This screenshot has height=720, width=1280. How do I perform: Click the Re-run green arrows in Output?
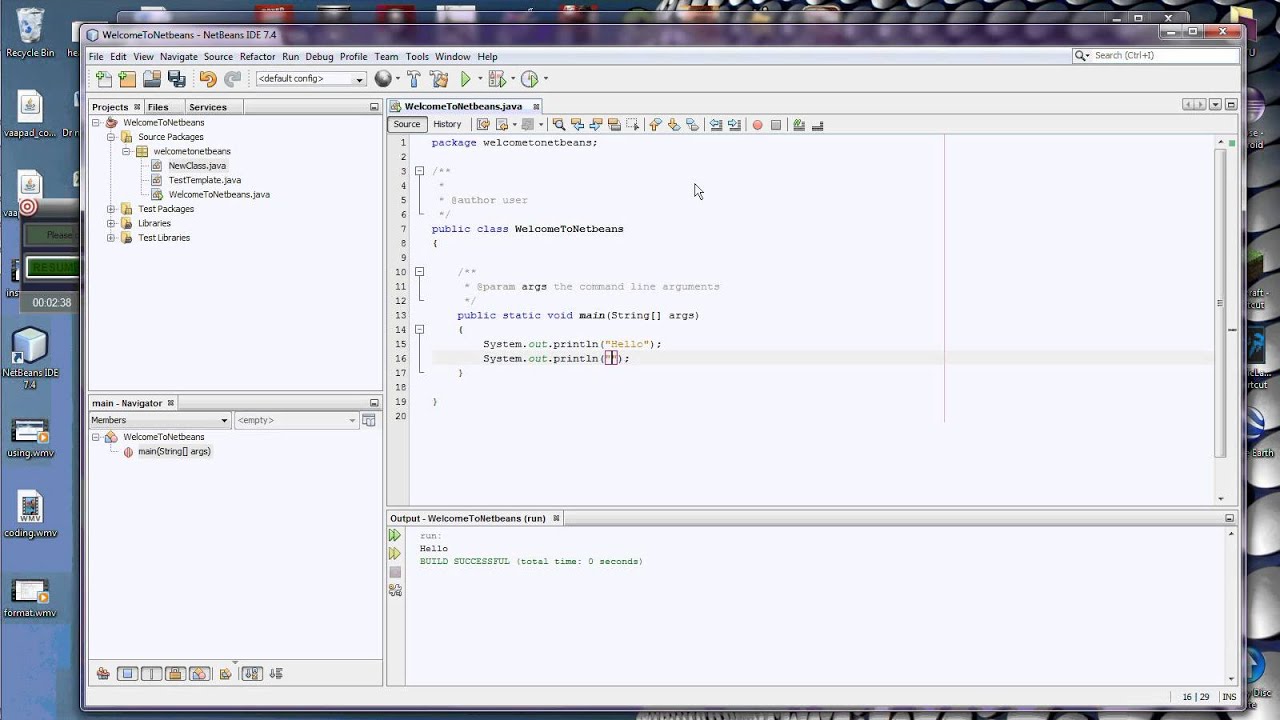(x=395, y=536)
